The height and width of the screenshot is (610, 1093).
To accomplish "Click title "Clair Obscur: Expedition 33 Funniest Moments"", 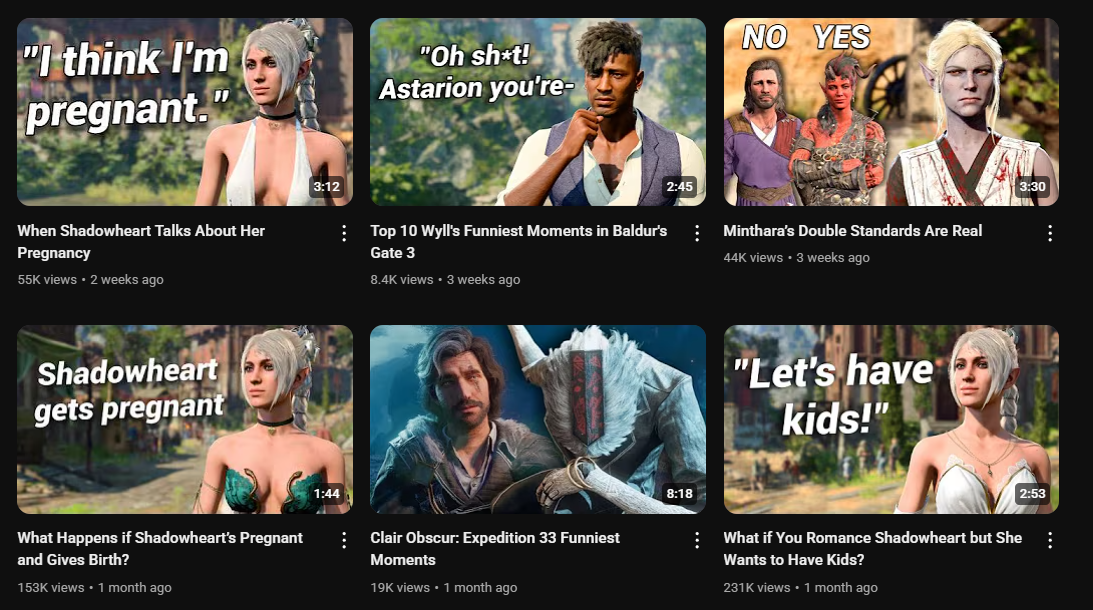I will point(495,549).
